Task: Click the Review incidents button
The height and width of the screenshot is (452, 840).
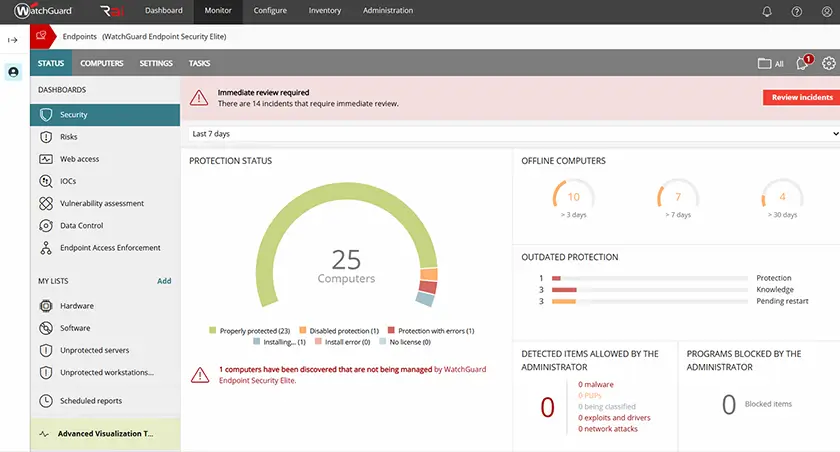Action: click(801, 97)
